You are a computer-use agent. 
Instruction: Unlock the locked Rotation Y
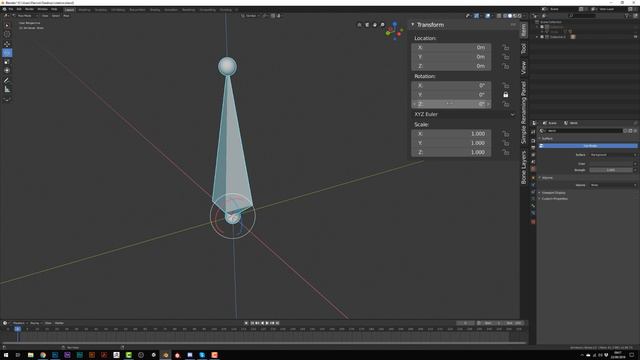point(505,95)
